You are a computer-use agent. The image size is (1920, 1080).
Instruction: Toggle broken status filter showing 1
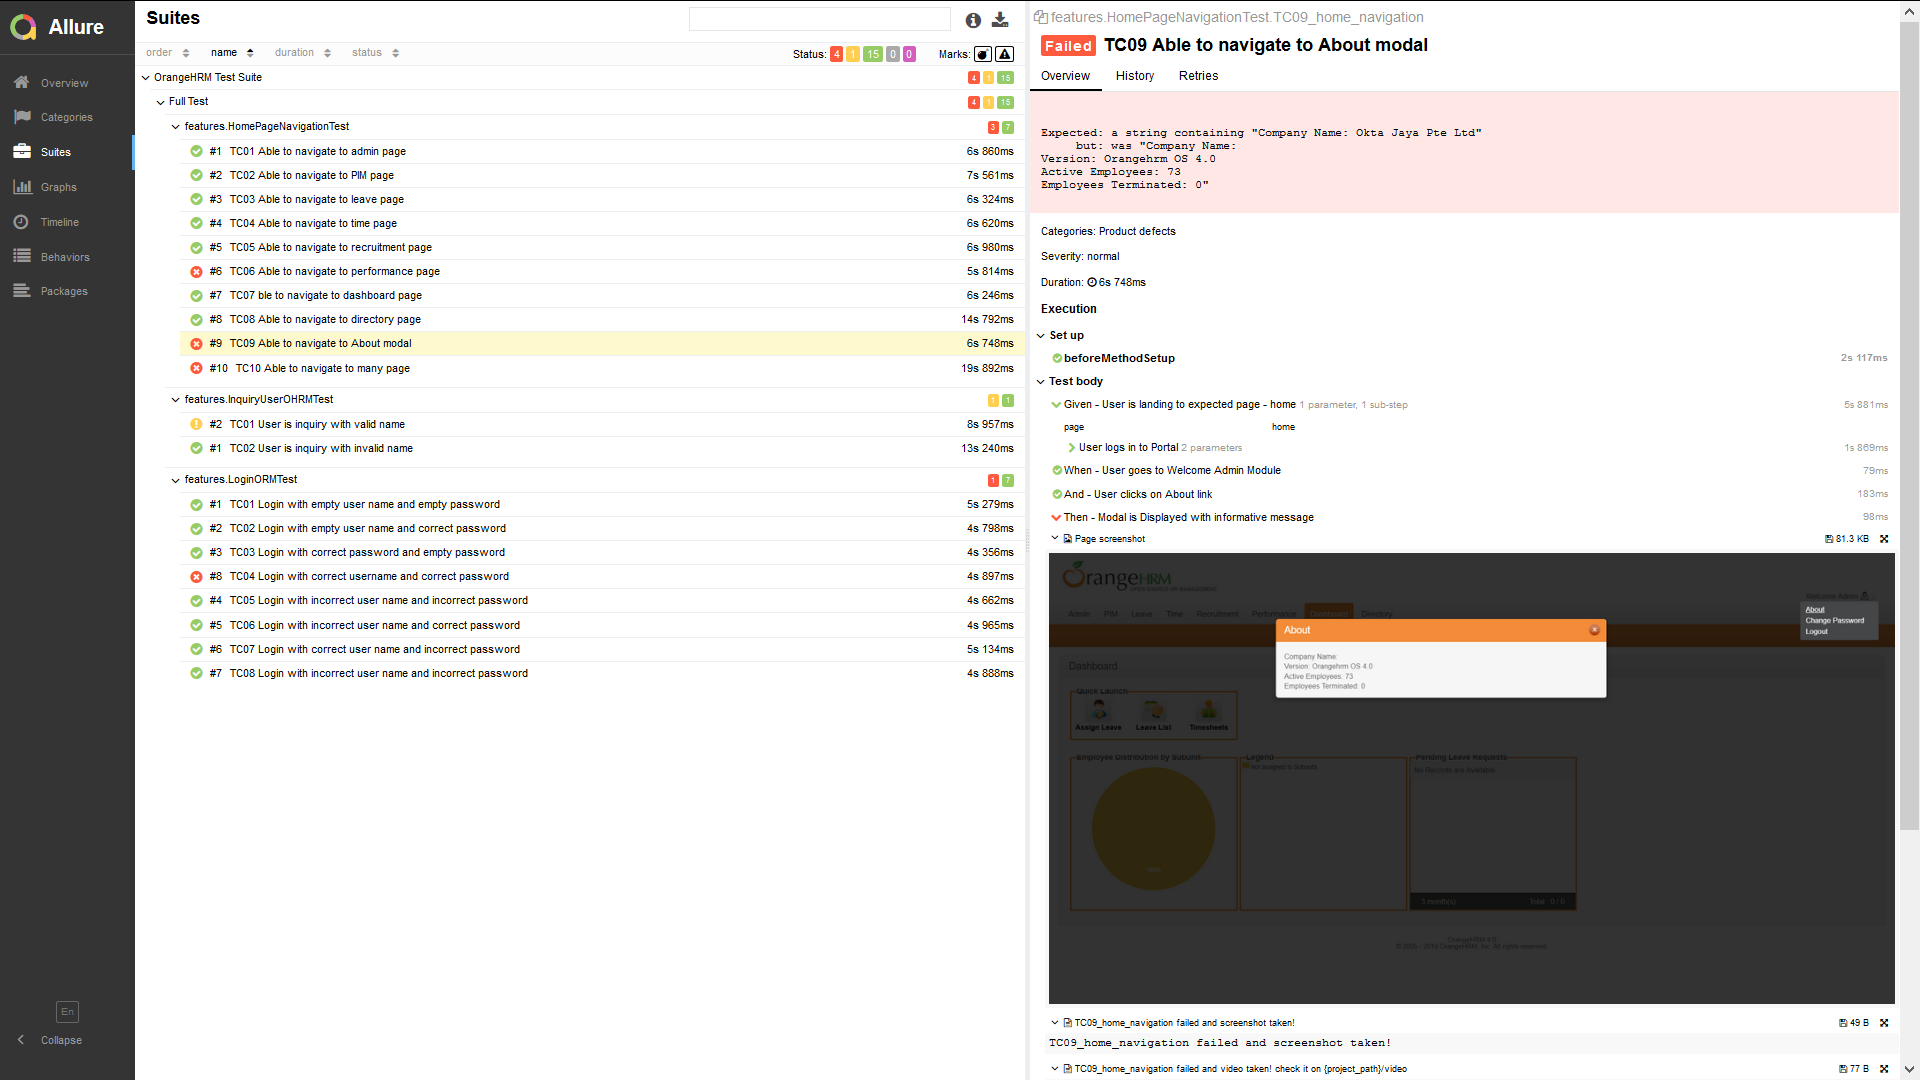pos(853,54)
